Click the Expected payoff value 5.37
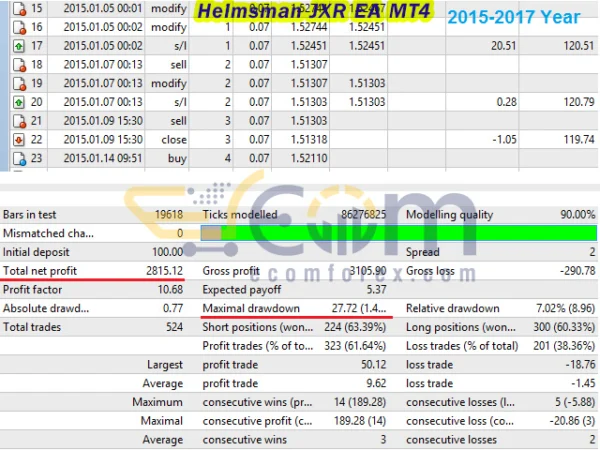600x450 pixels. (377, 290)
